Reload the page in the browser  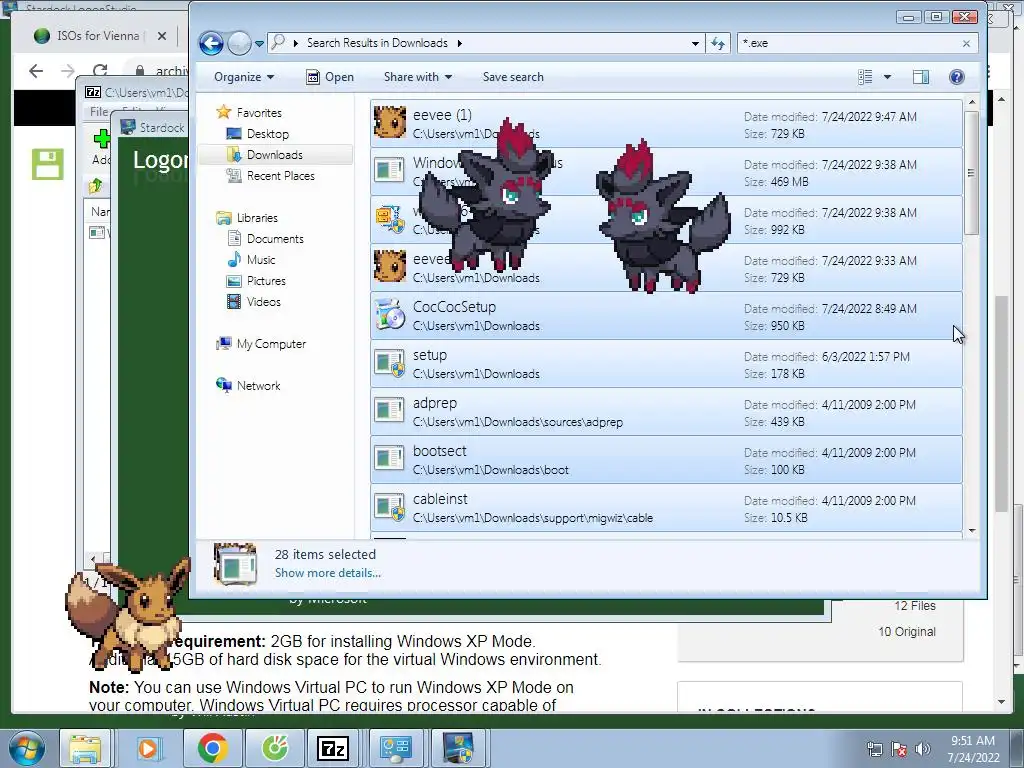pyautogui.click(x=100, y=71)
